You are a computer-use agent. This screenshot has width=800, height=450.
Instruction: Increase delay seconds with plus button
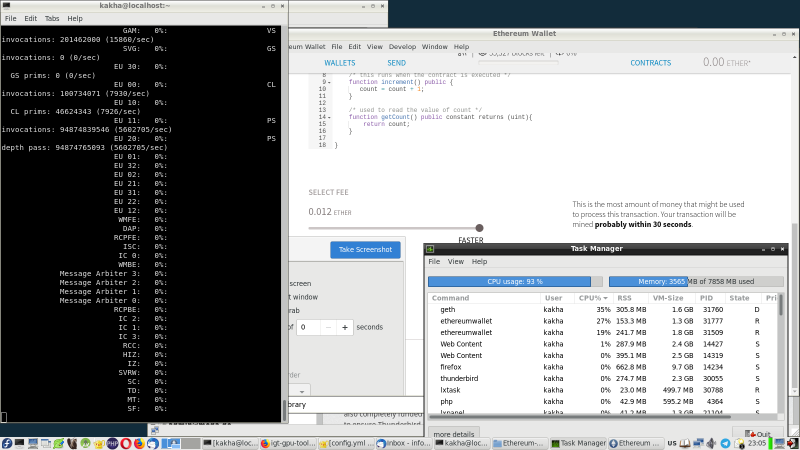[x=344, y=327]
